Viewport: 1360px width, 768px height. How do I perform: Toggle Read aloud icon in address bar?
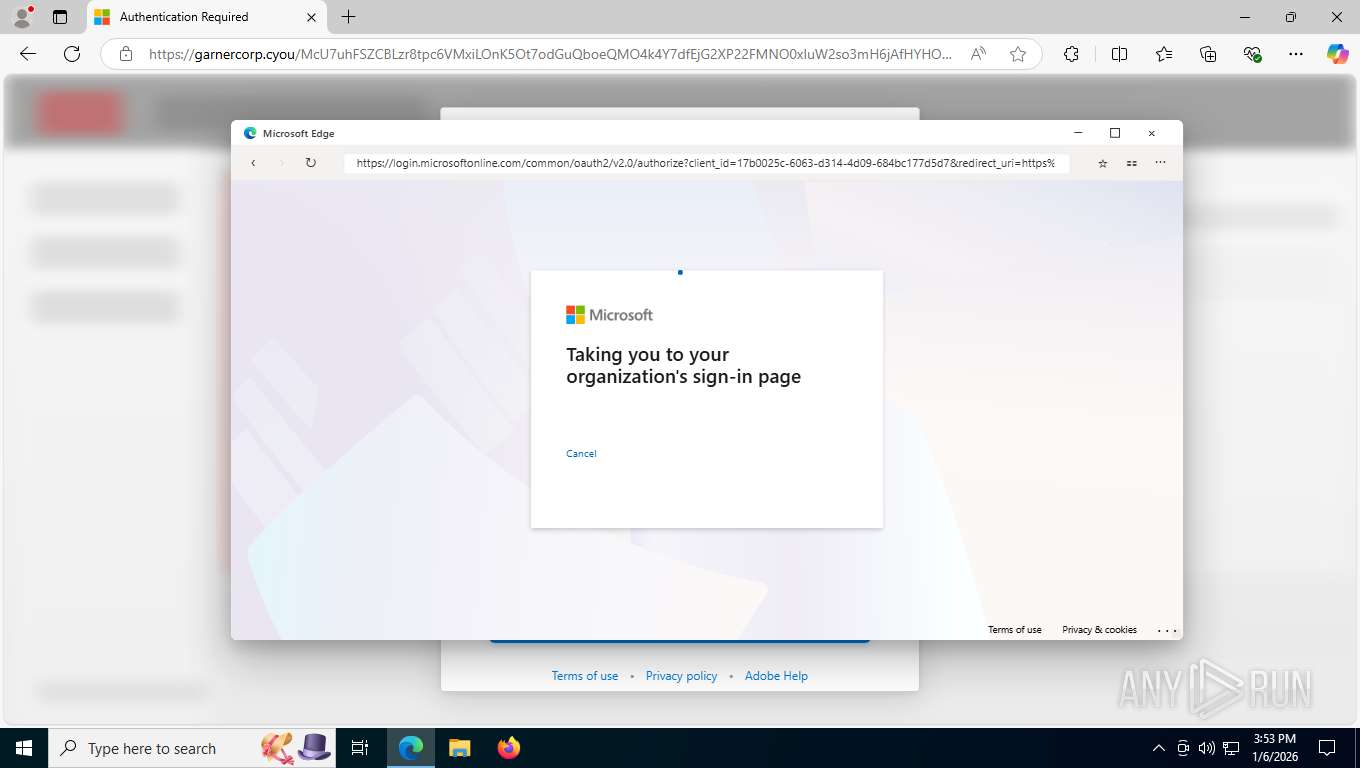(x=979, y=54)
